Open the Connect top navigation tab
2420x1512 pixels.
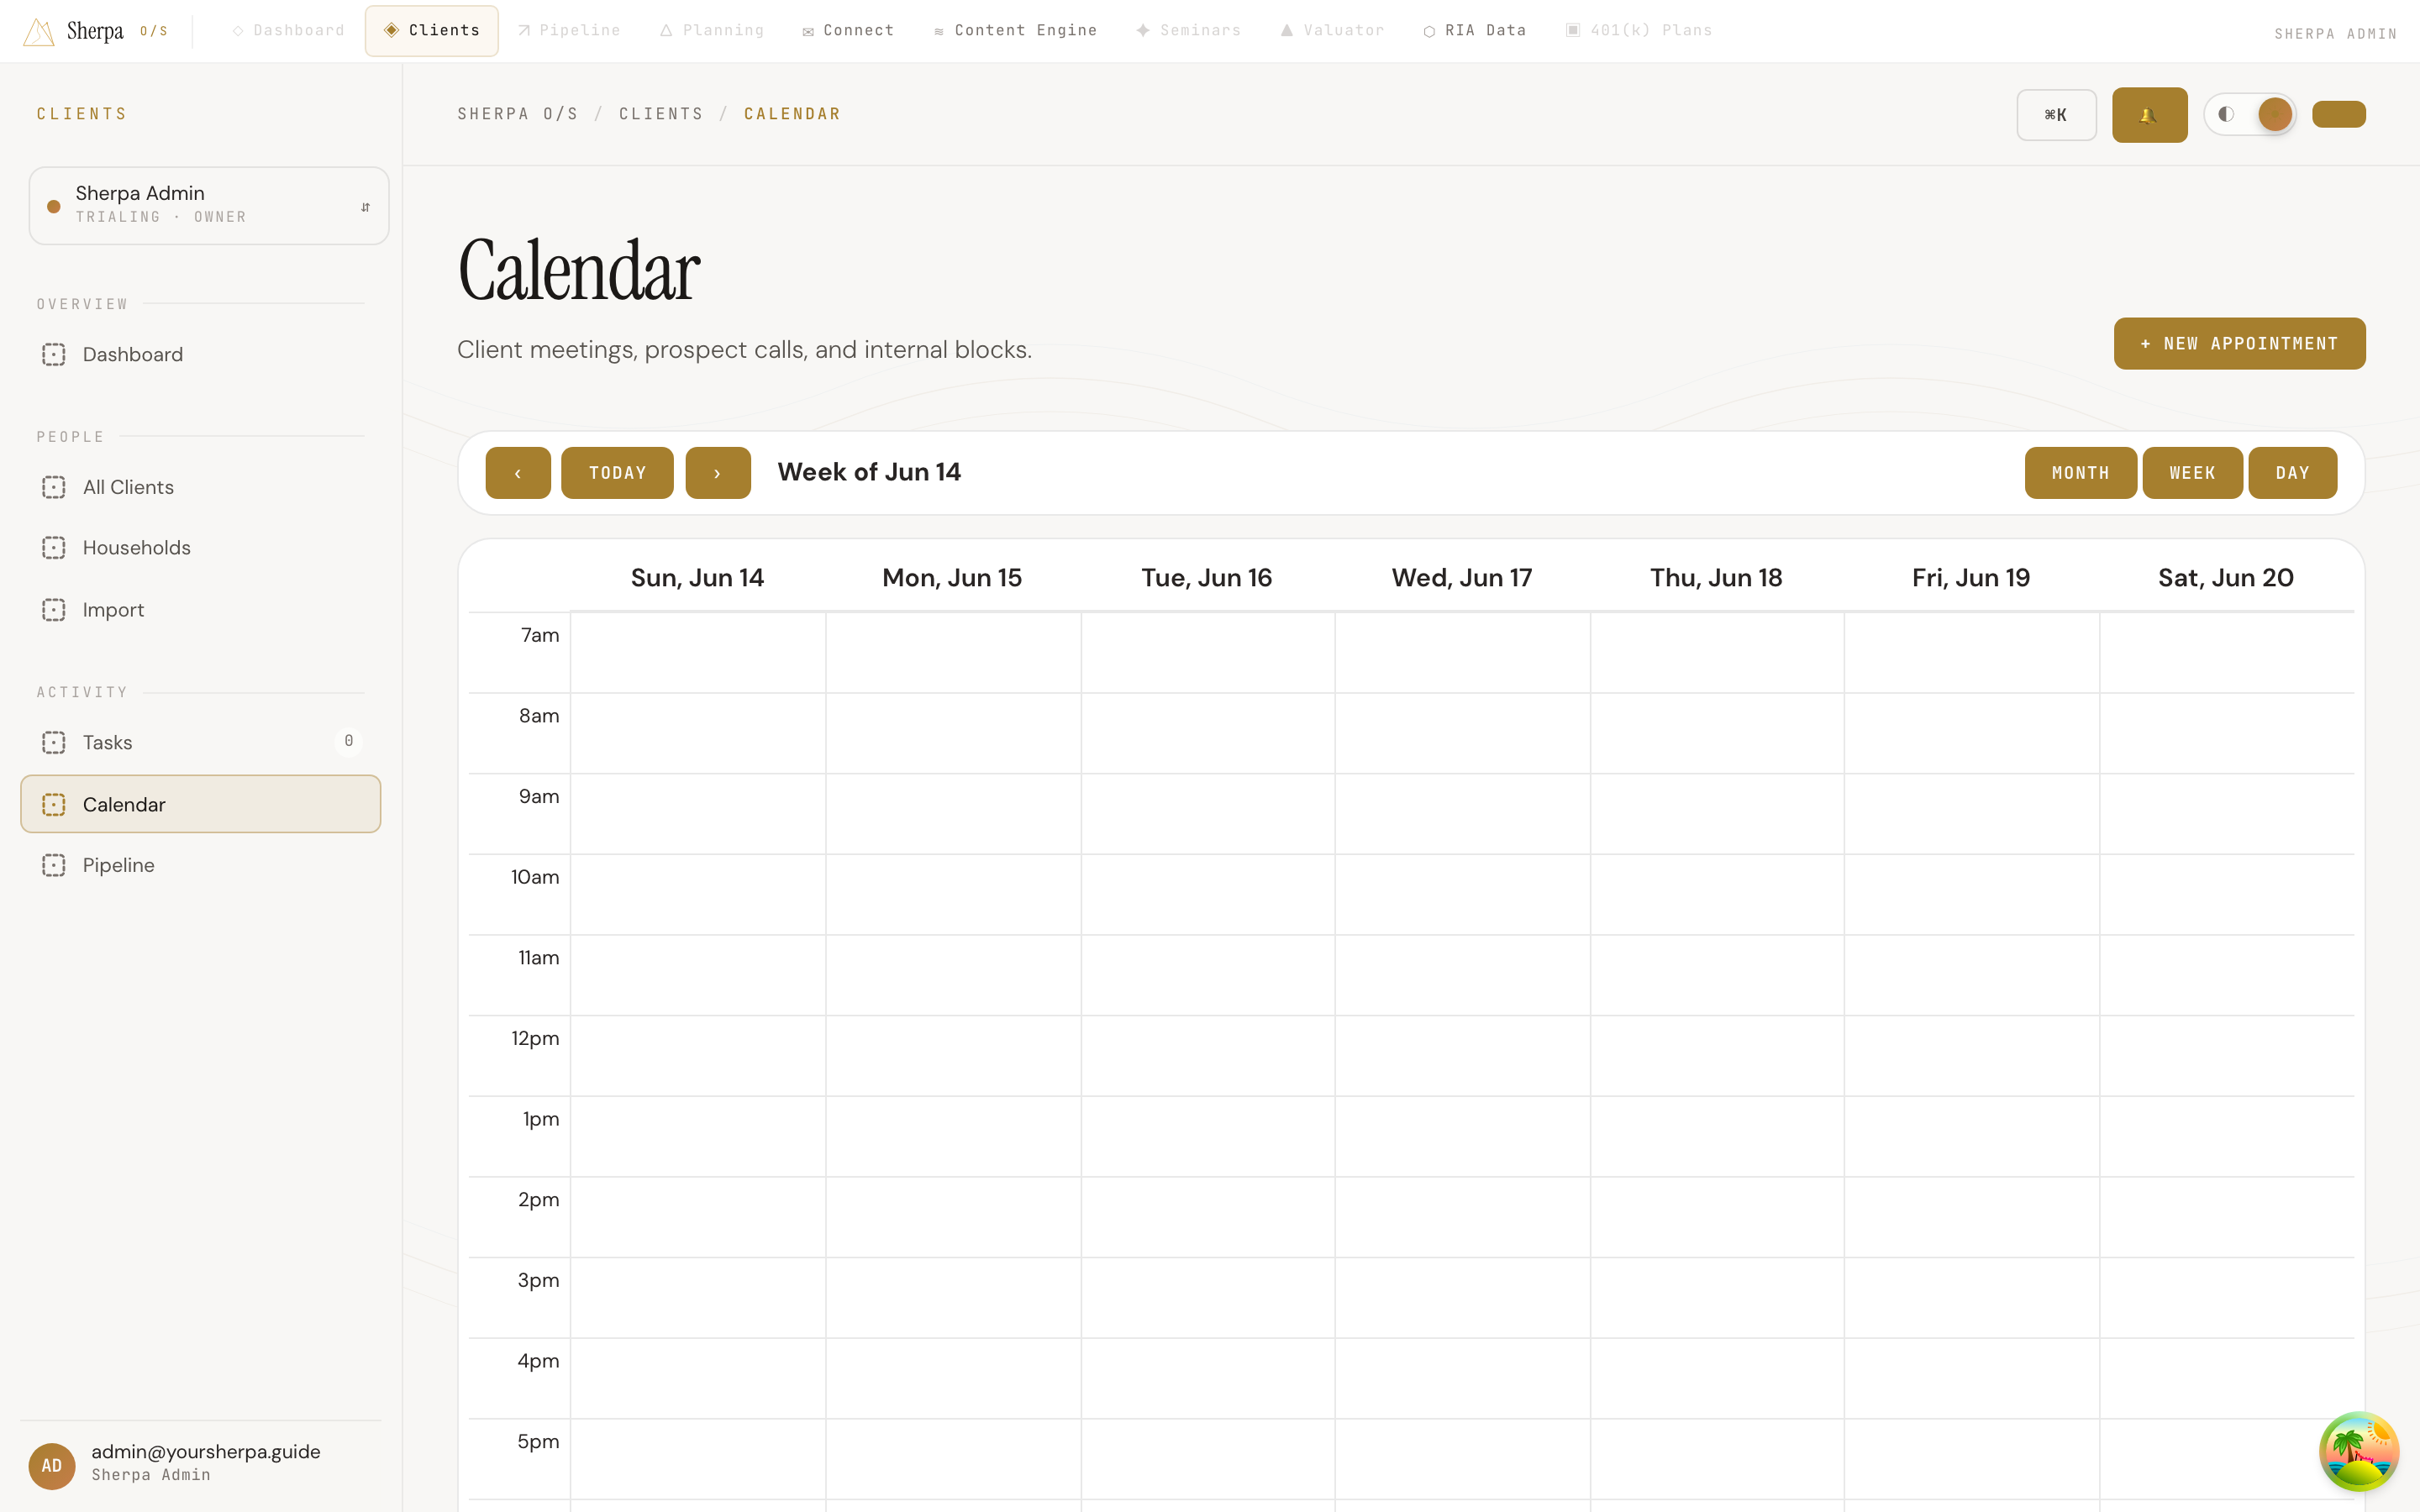pyautogui.click(x=848, y=31)
